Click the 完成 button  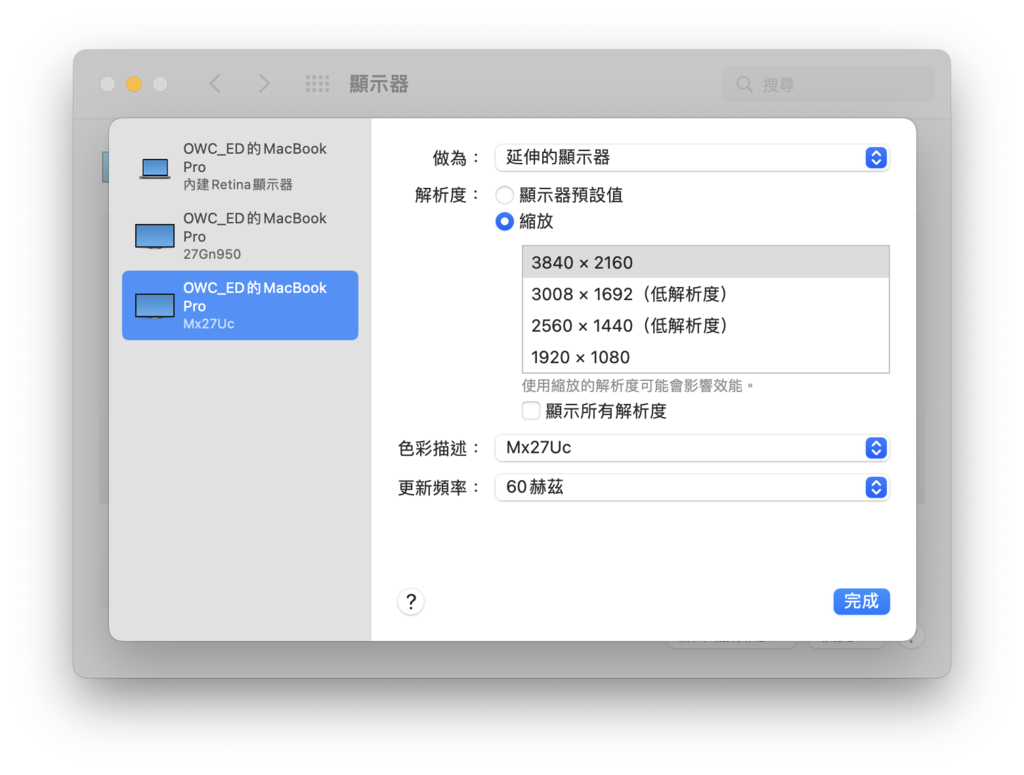coord(861,601)
